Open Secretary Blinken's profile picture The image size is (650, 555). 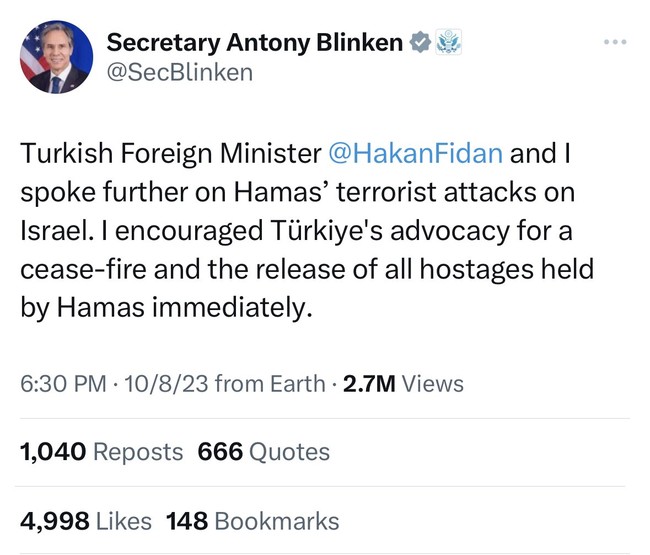[56, 57]
